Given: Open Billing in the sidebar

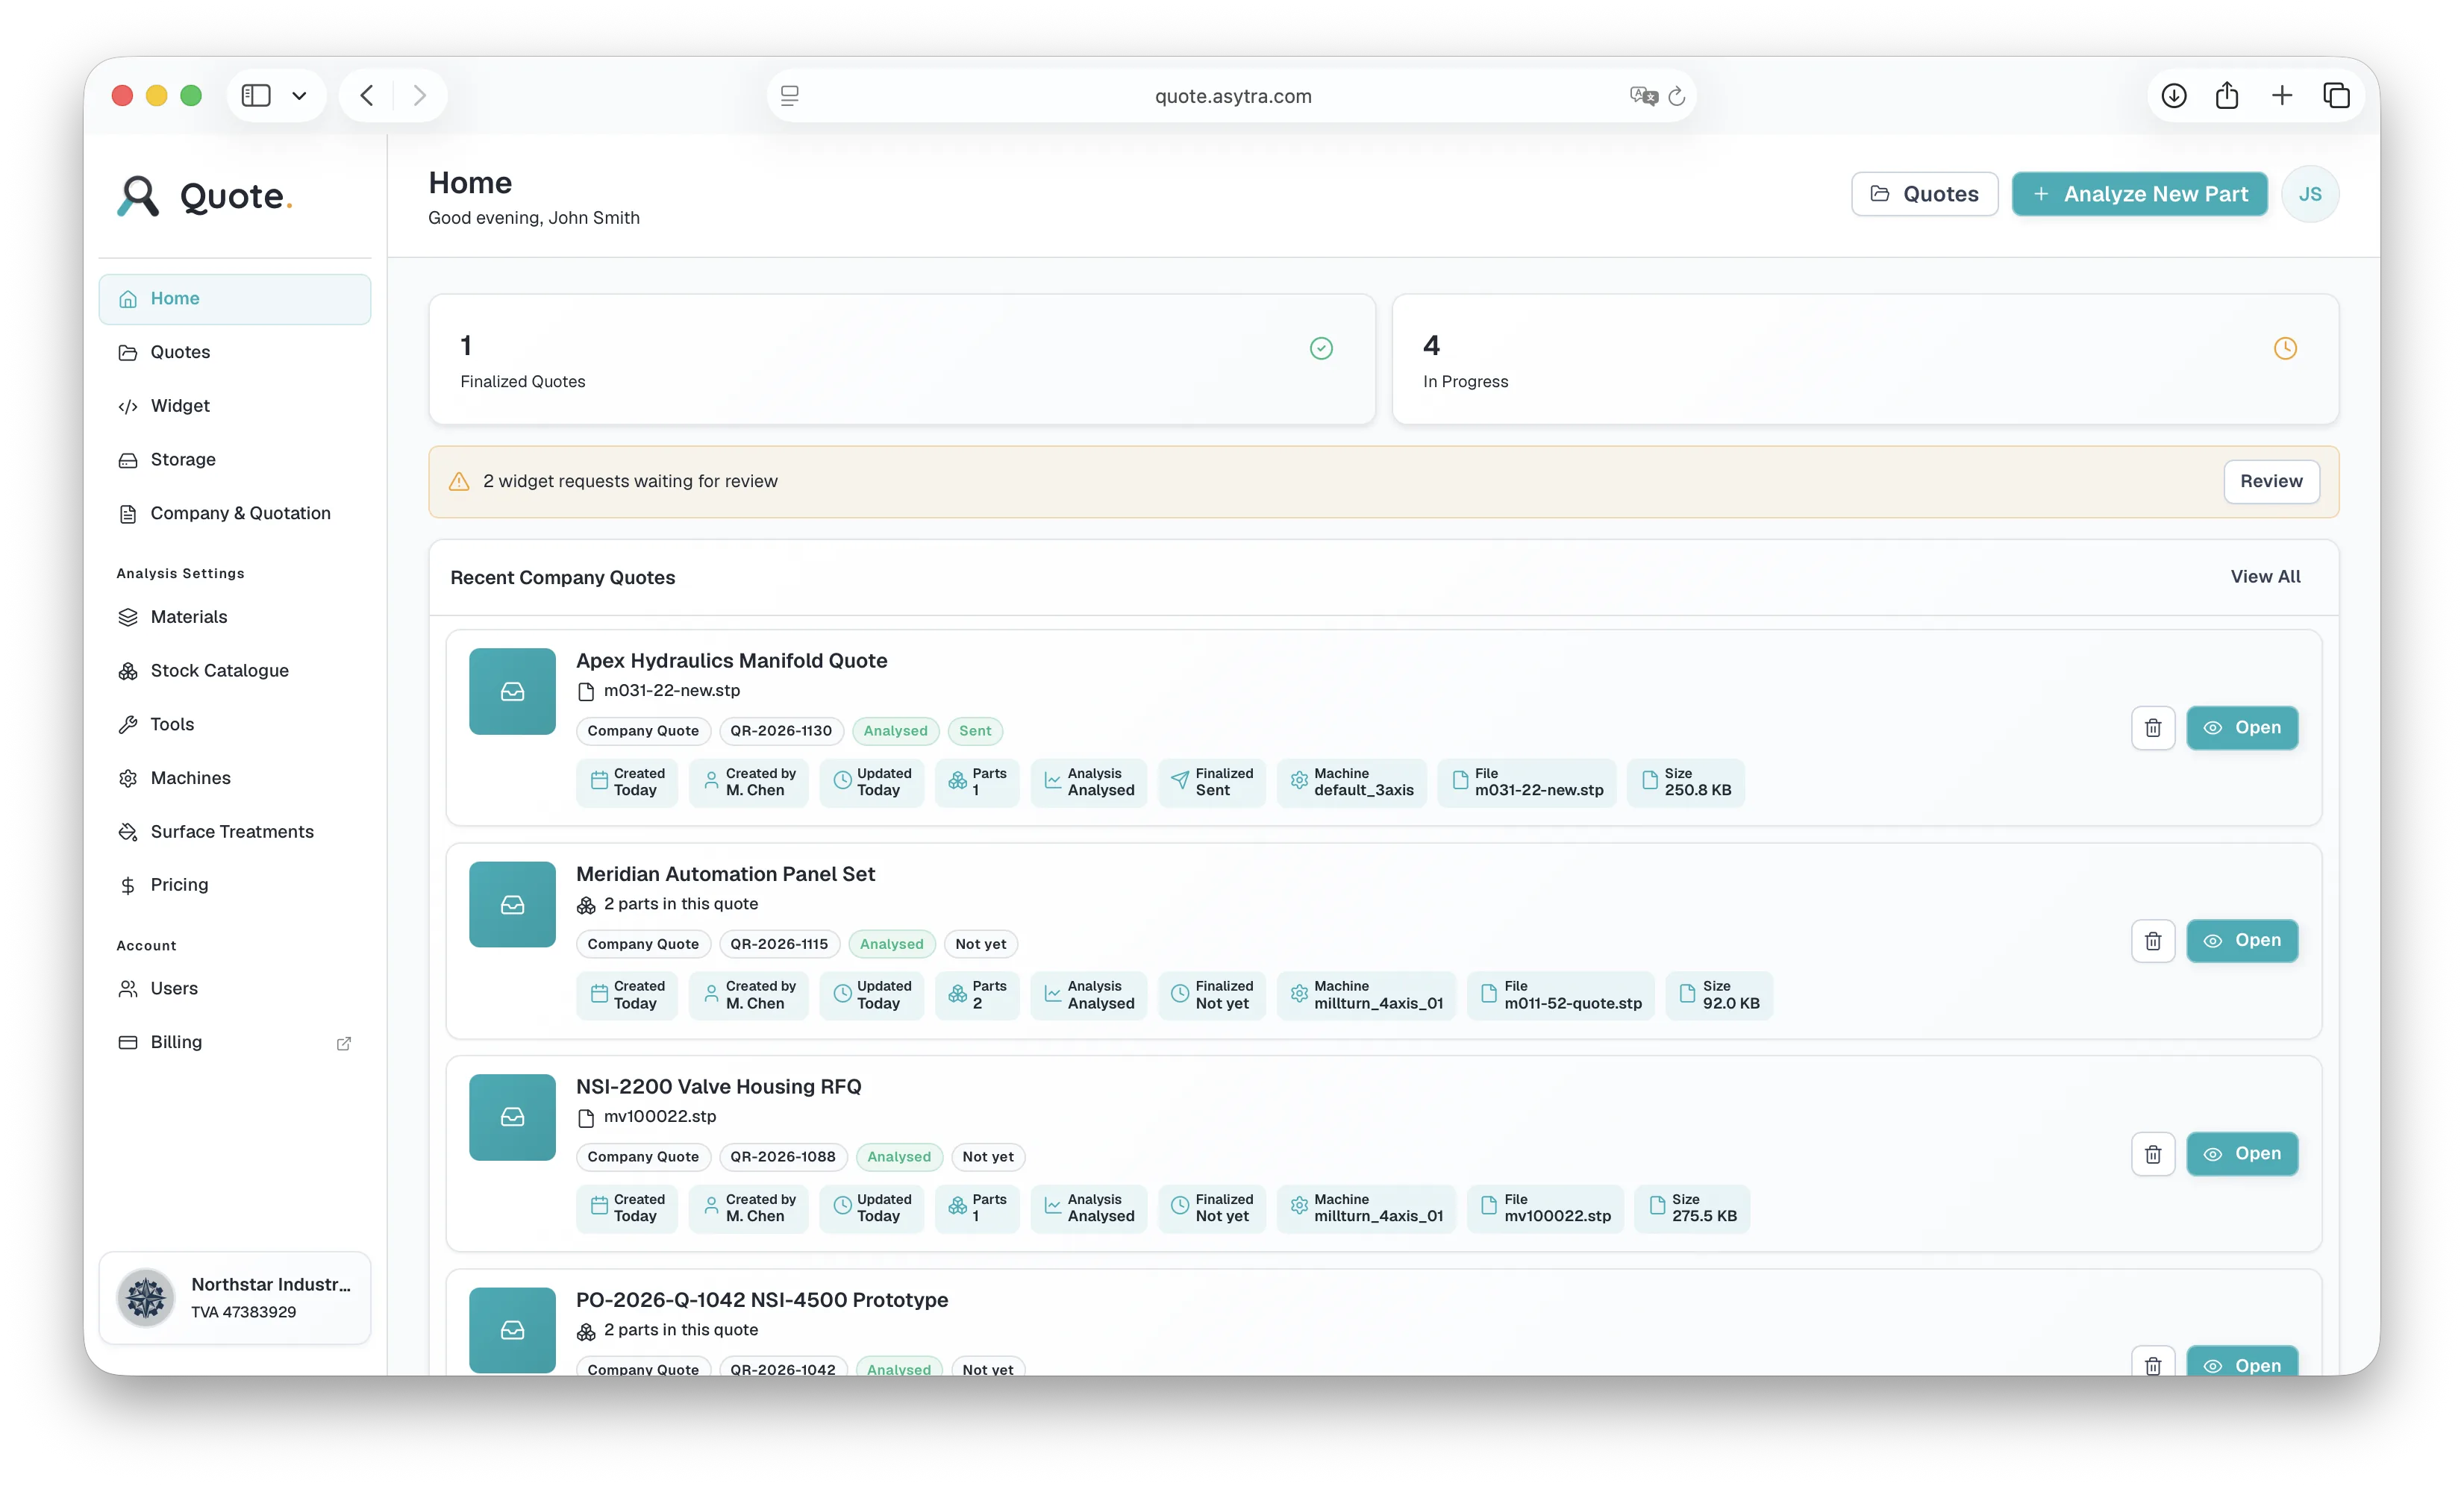Looking at the screenshot, I should pos(234,1042).
